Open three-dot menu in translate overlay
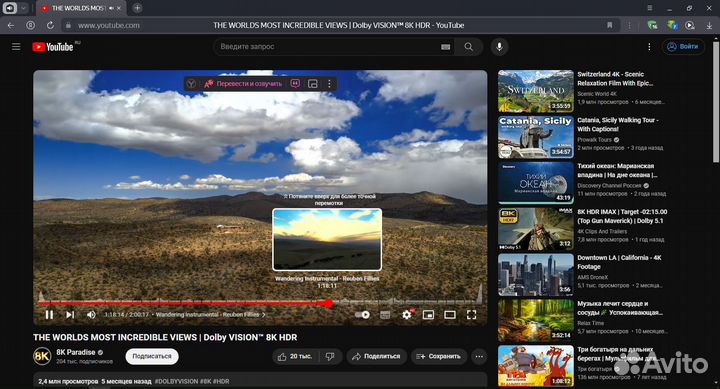The height and width of the screenshot is (389, 720). pos(329,84)
